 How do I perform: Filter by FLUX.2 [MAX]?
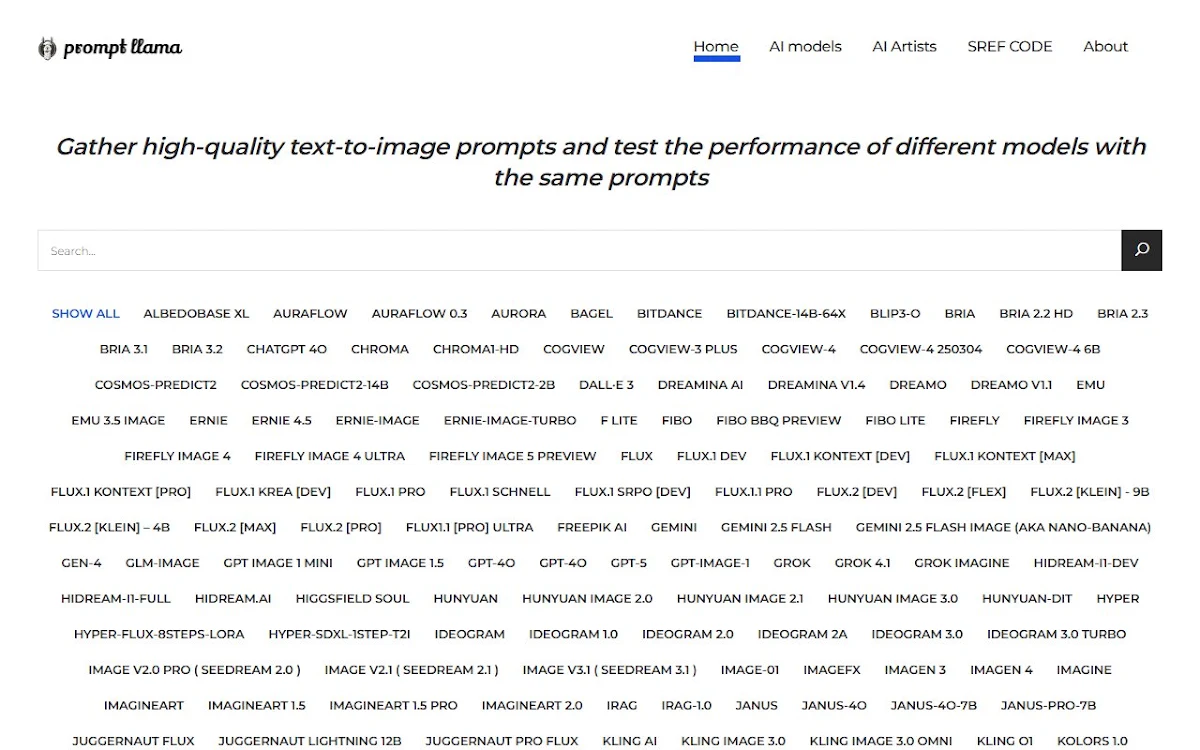click(235, 527)
